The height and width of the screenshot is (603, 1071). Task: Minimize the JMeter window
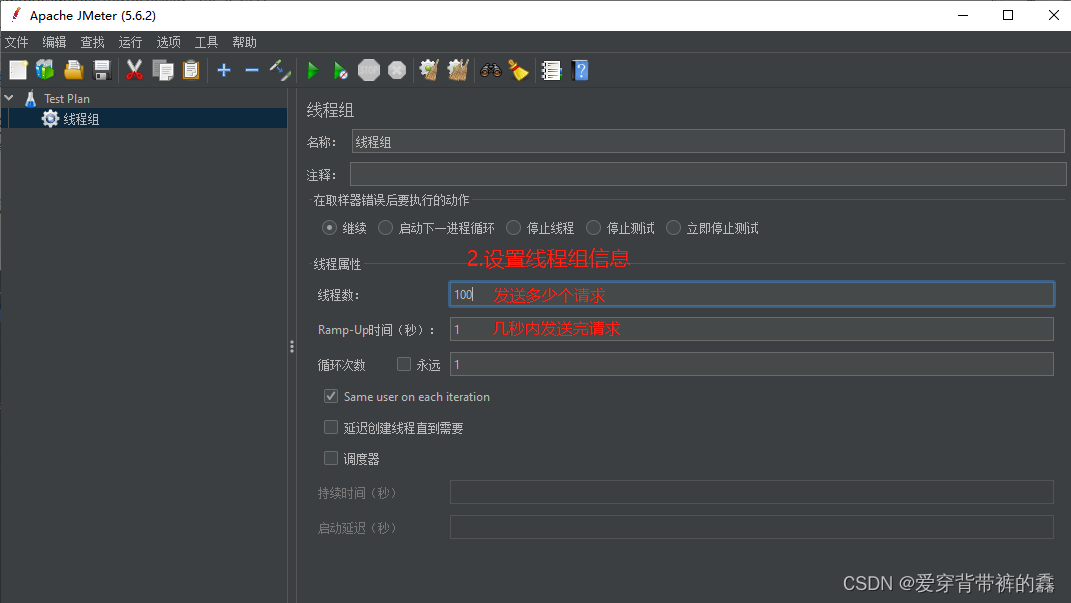click(x=963, y=15)
